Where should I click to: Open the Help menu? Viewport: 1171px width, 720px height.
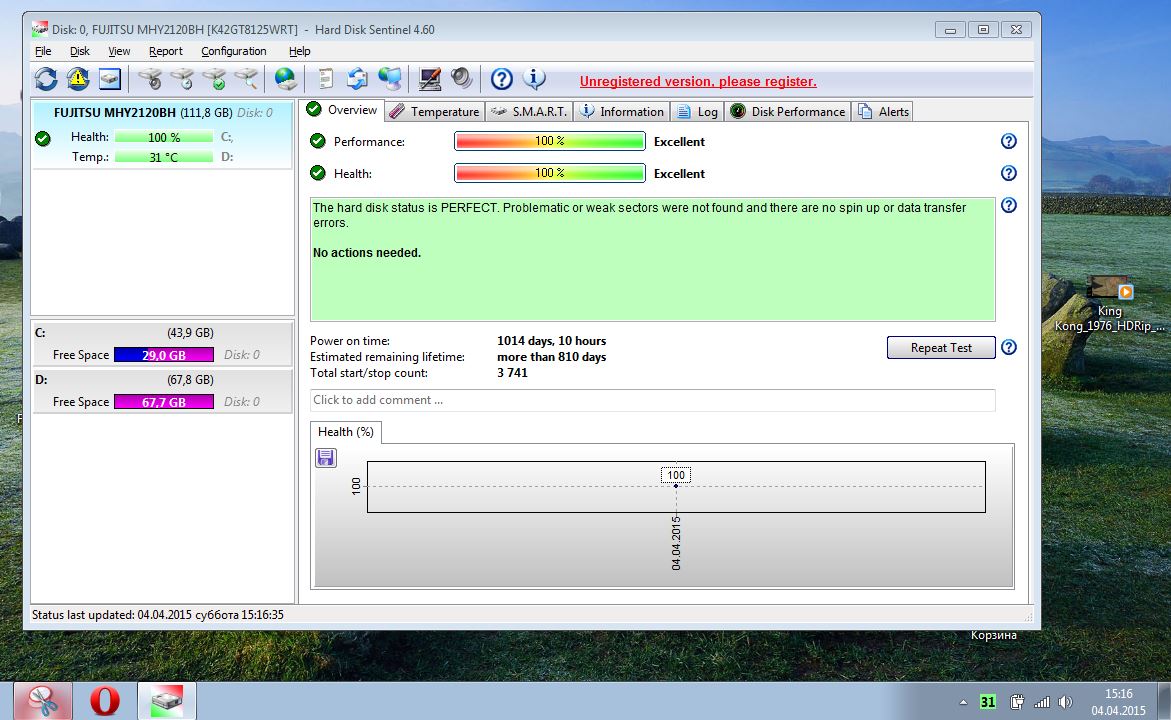299,51
